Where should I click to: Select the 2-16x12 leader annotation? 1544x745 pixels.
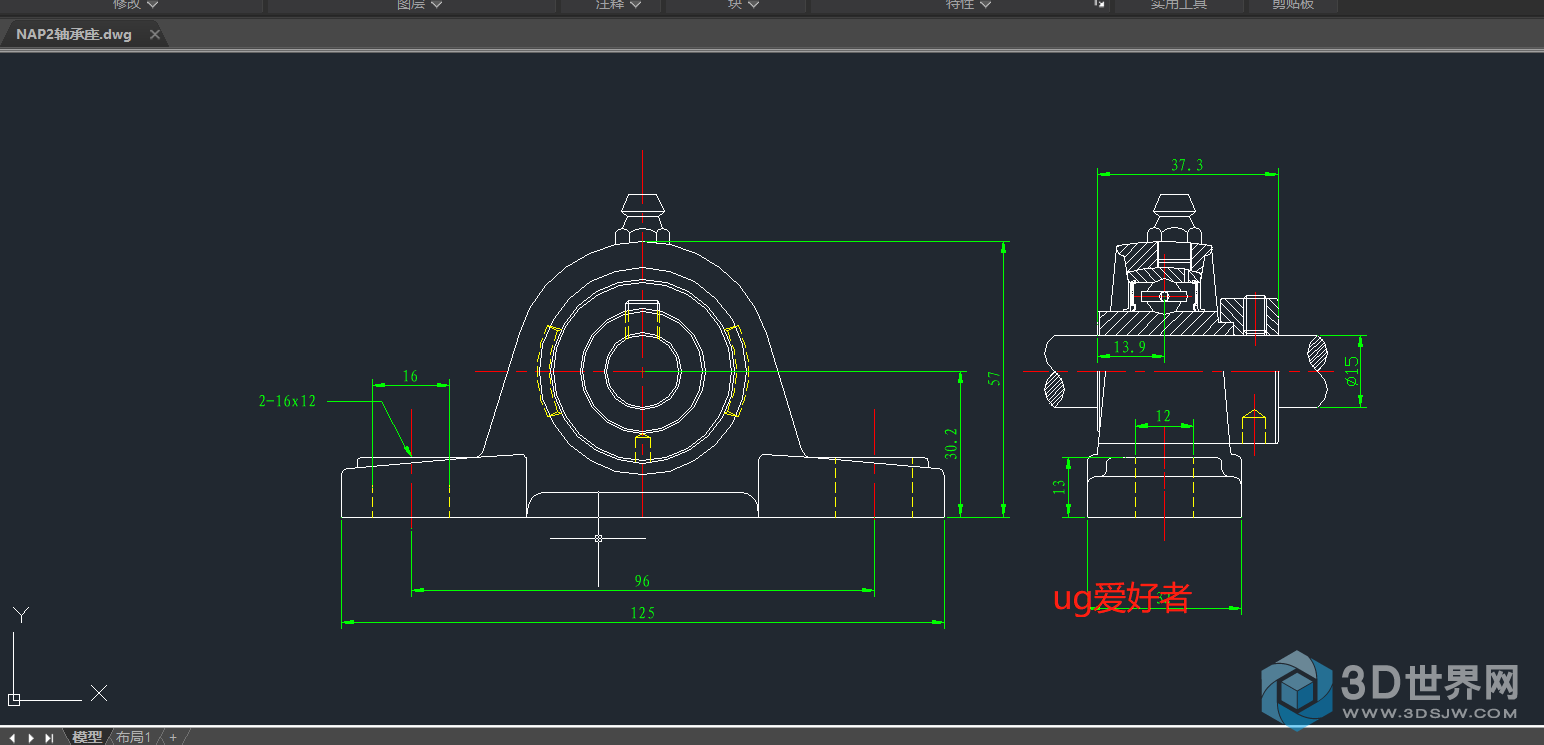[x=287, y=401]
